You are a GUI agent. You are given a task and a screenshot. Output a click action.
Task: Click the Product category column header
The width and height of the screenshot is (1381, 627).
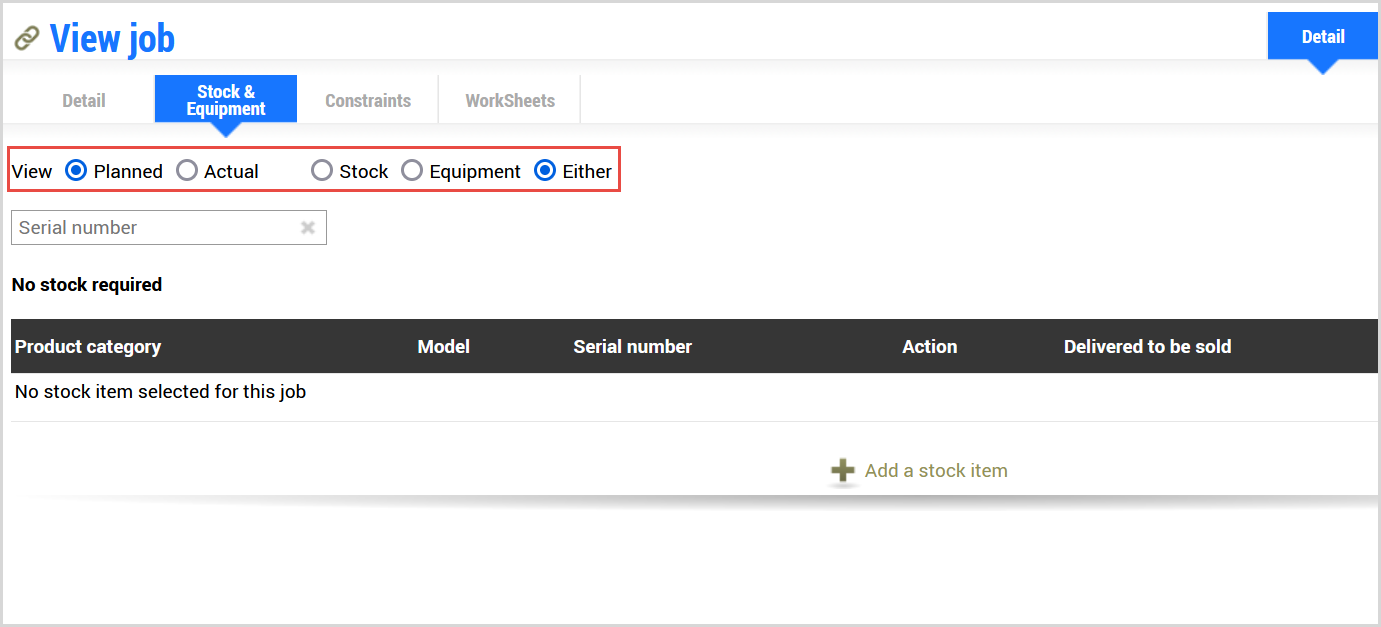pyautogui.click(x=88, y=347)
